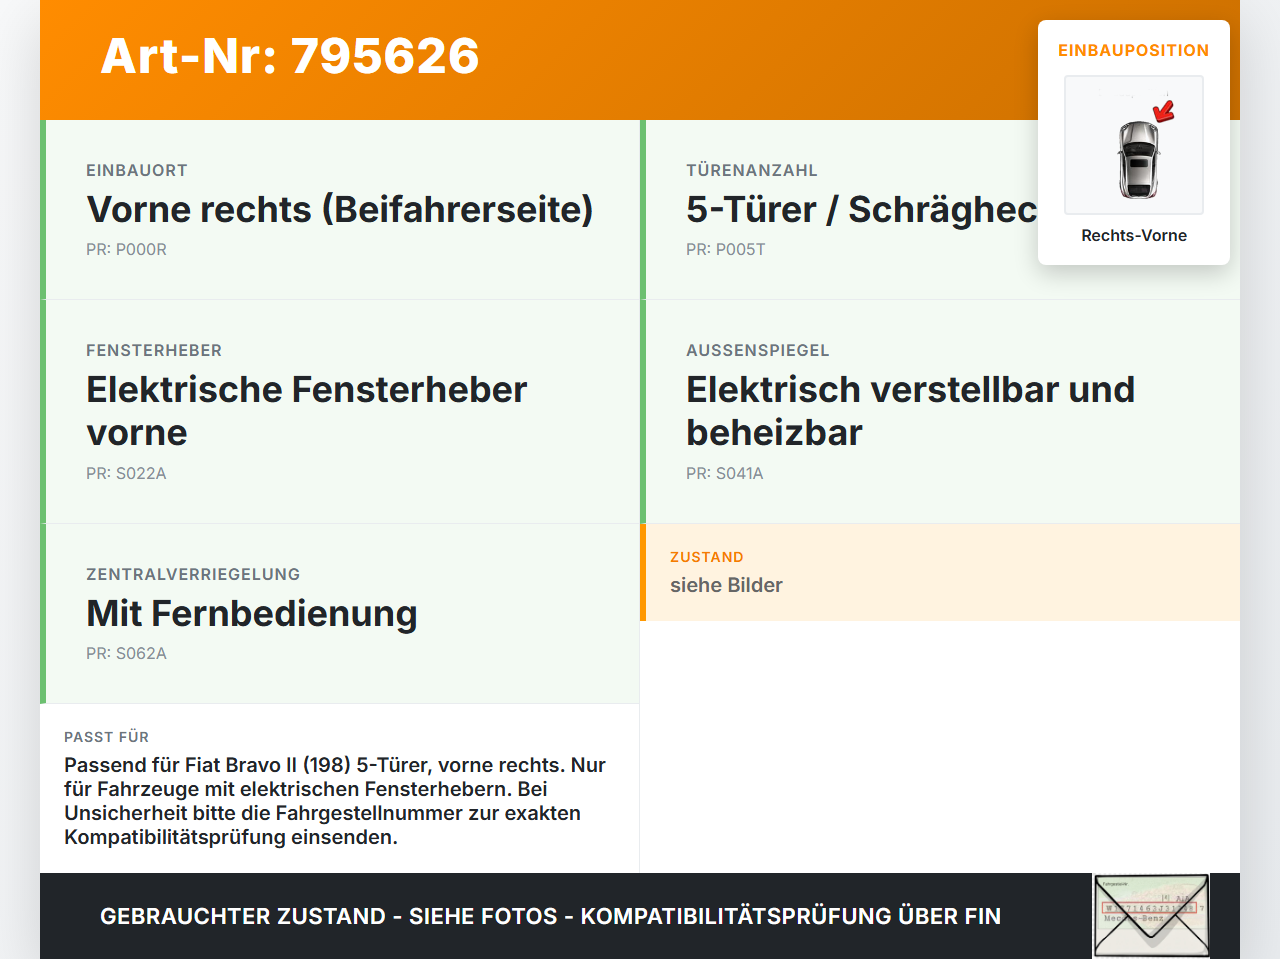Screen dimensions: 1280x959
Task: Select the Vorne rechts (Beifahrerseite) card
Action: coord(340,210)
